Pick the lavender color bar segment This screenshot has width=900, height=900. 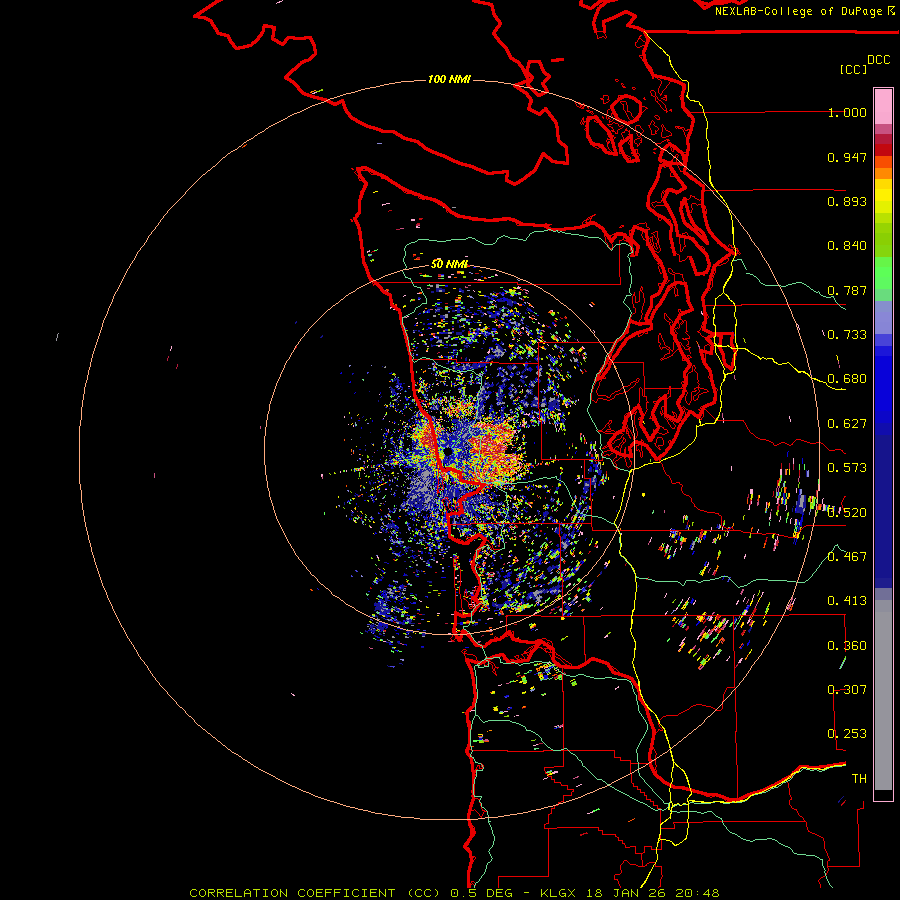coord(883,317)
